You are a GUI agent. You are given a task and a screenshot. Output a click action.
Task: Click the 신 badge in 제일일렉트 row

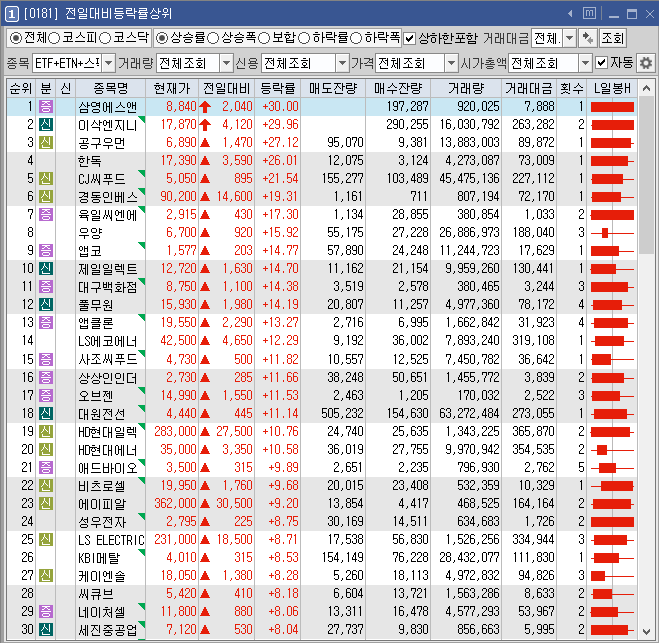click(x=46, y=268)
